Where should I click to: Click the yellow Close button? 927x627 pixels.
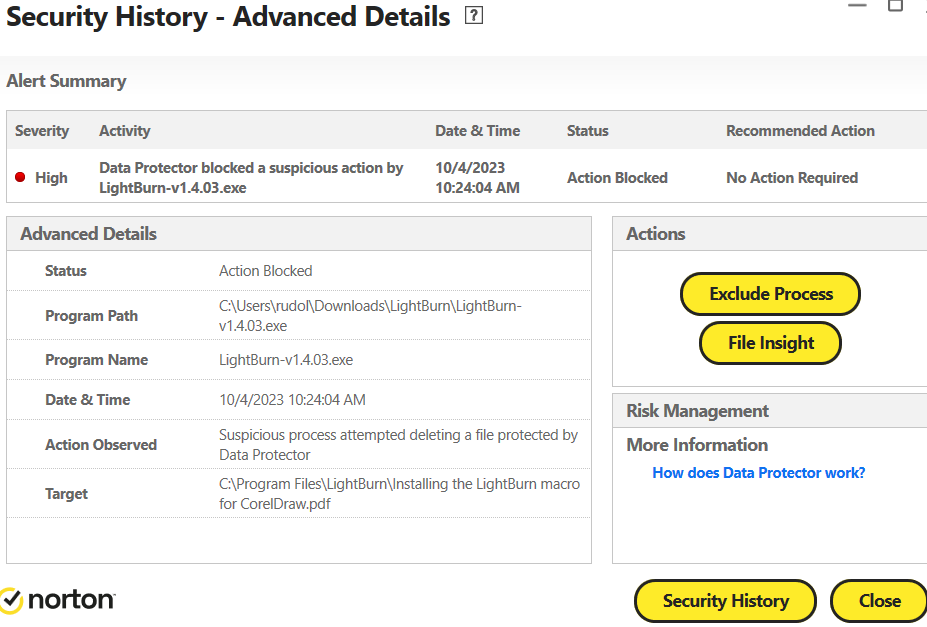(x=879, y=601)
